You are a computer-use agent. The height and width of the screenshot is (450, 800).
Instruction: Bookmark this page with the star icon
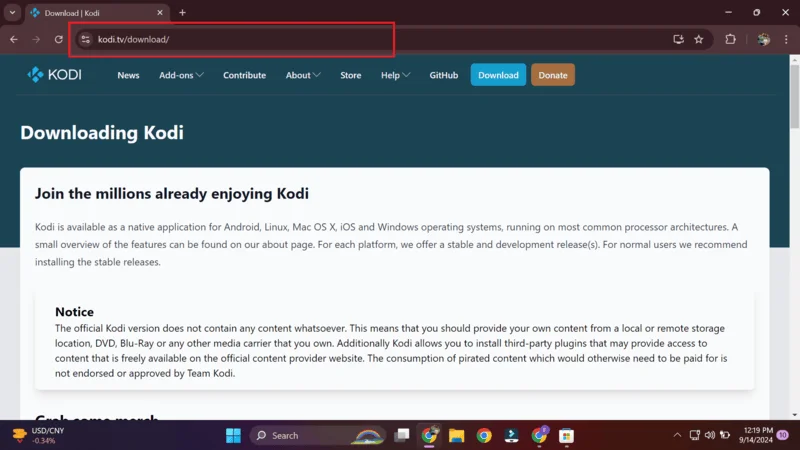698,39
